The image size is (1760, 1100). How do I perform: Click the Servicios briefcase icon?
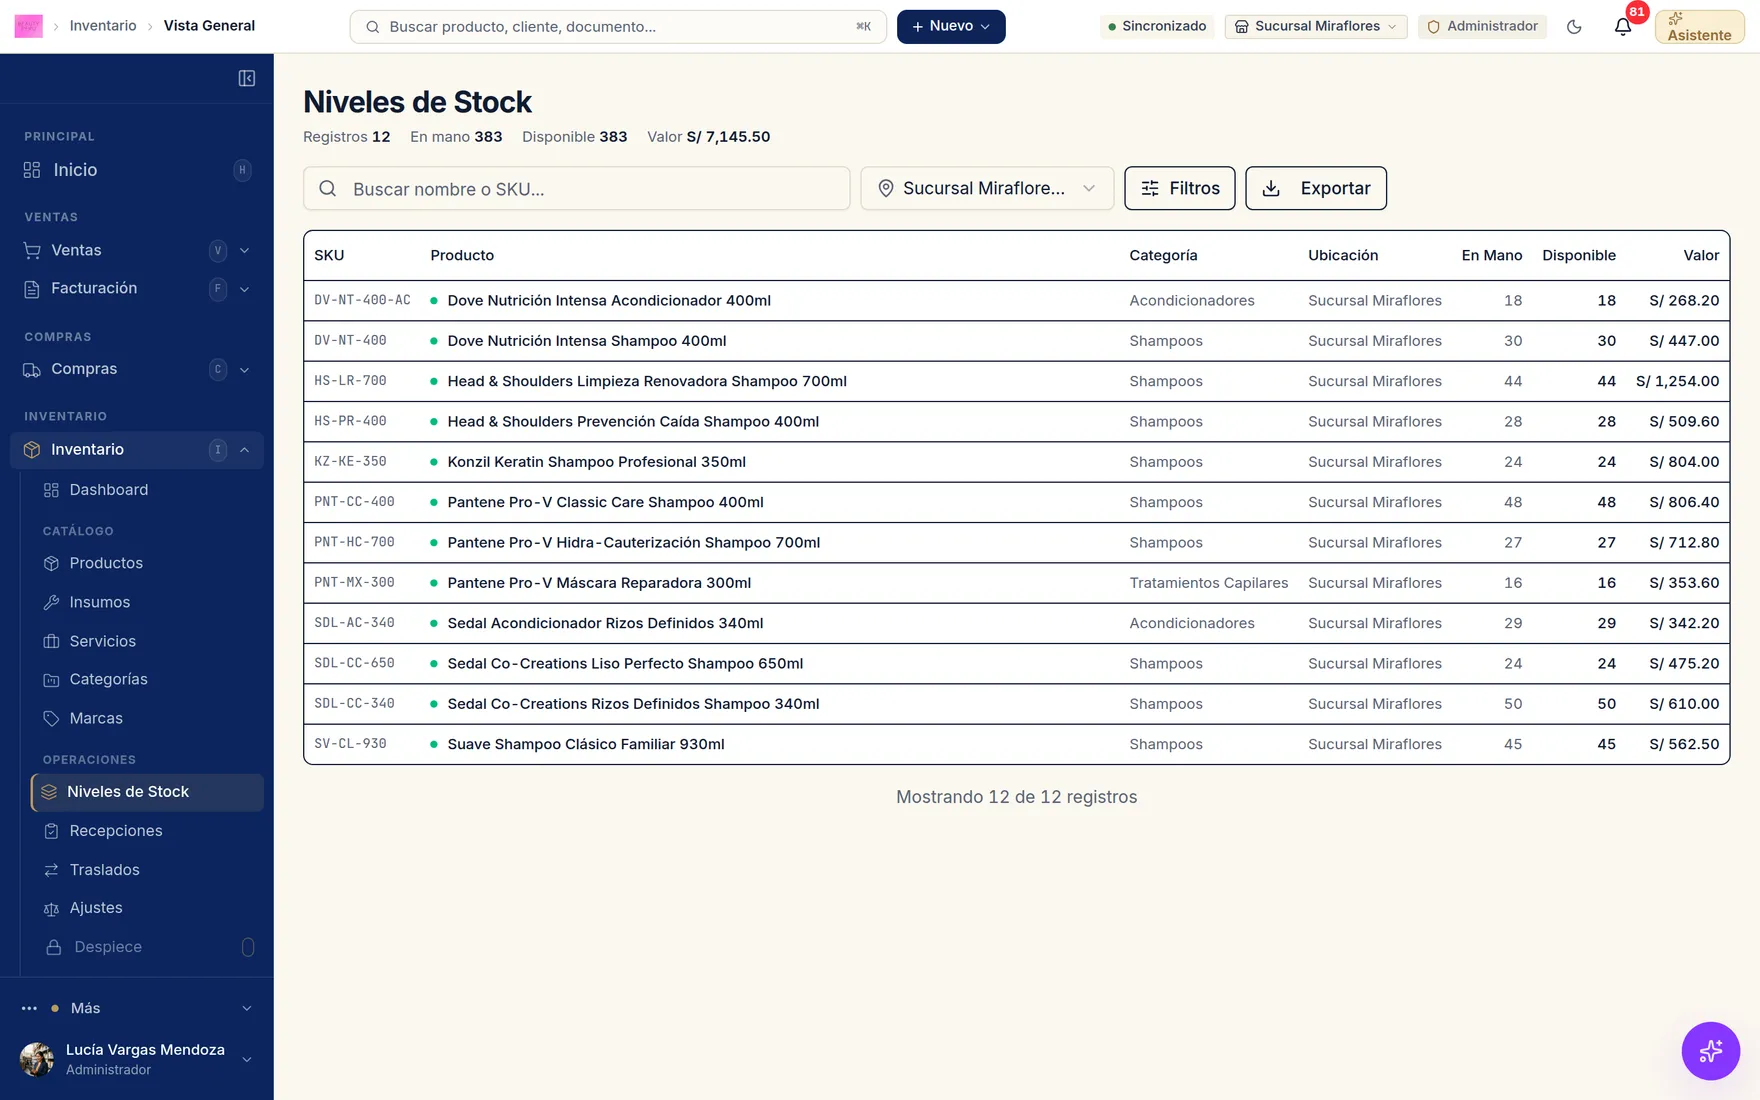[51, 642]
